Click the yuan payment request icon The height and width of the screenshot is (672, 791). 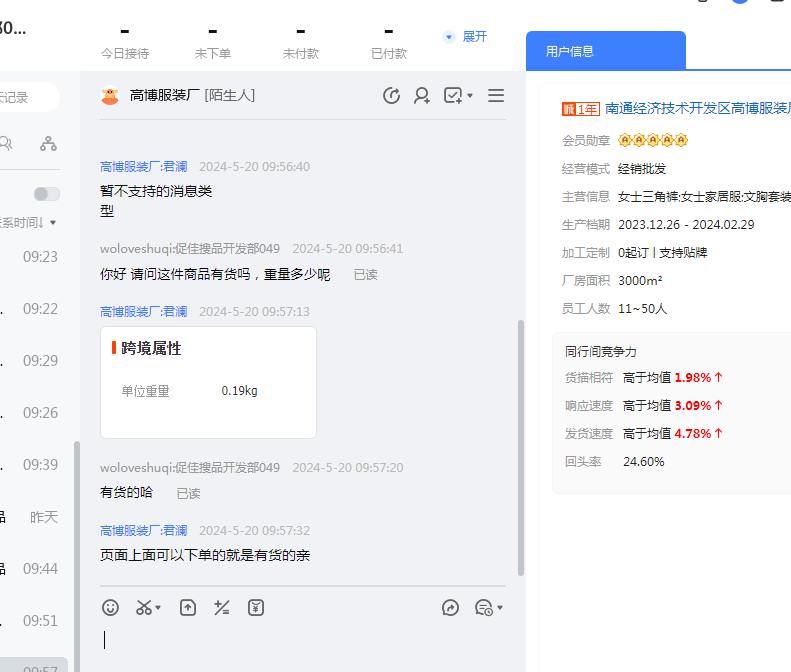[x=256, y=607]
